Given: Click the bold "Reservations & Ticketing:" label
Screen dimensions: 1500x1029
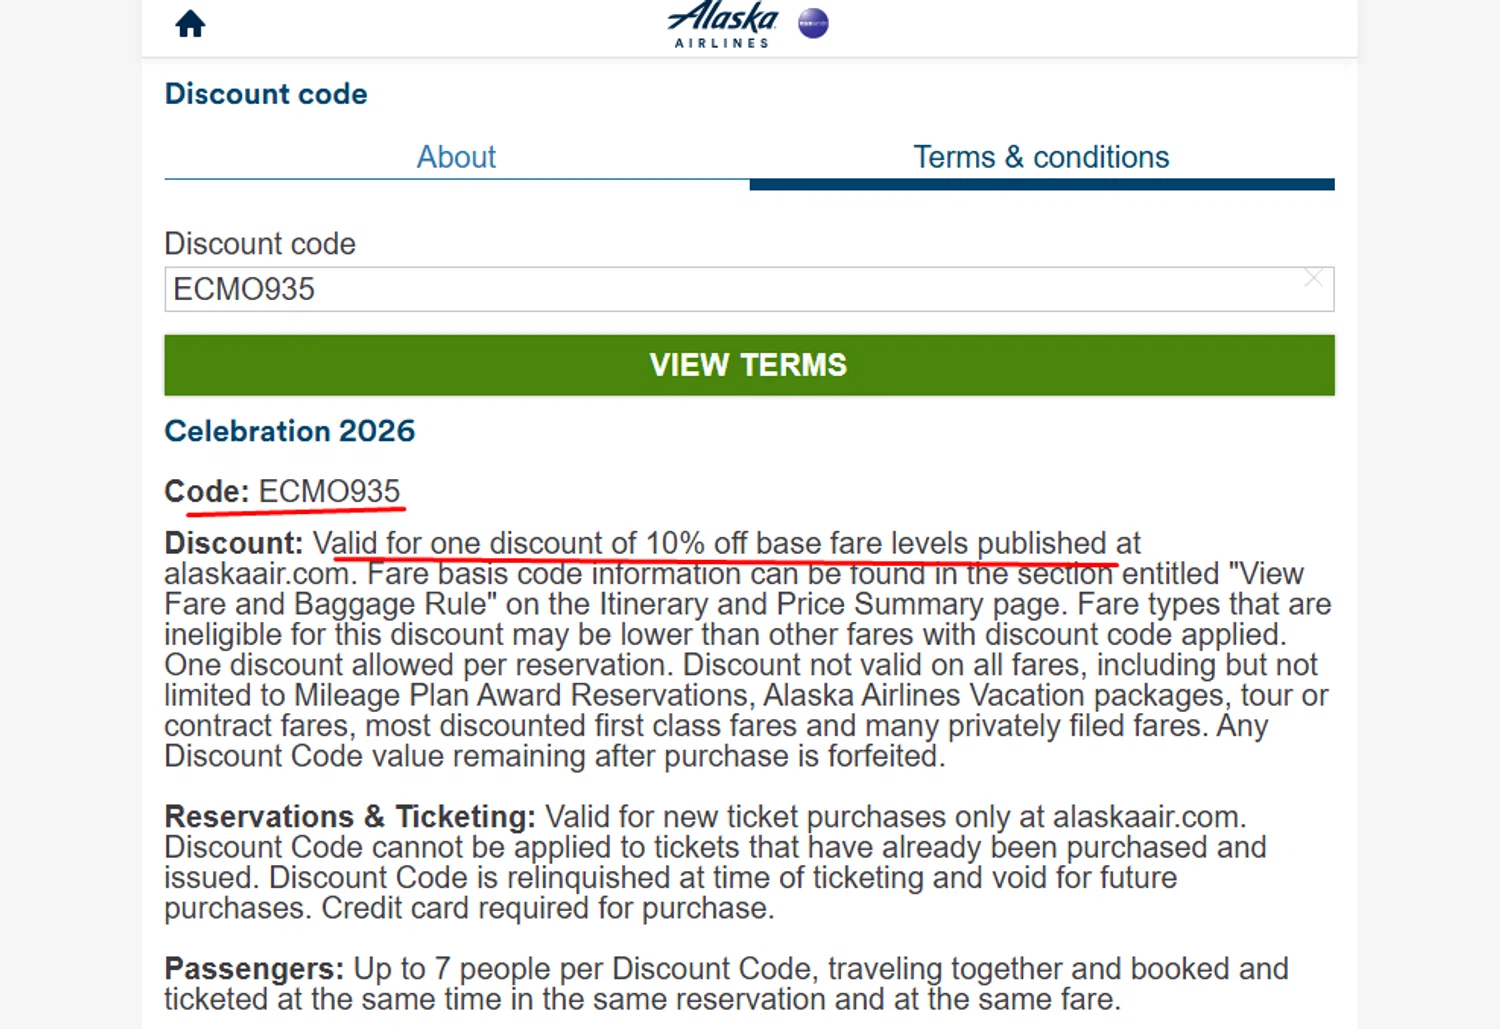Looking at the screenshot, I should click(350, 817).
